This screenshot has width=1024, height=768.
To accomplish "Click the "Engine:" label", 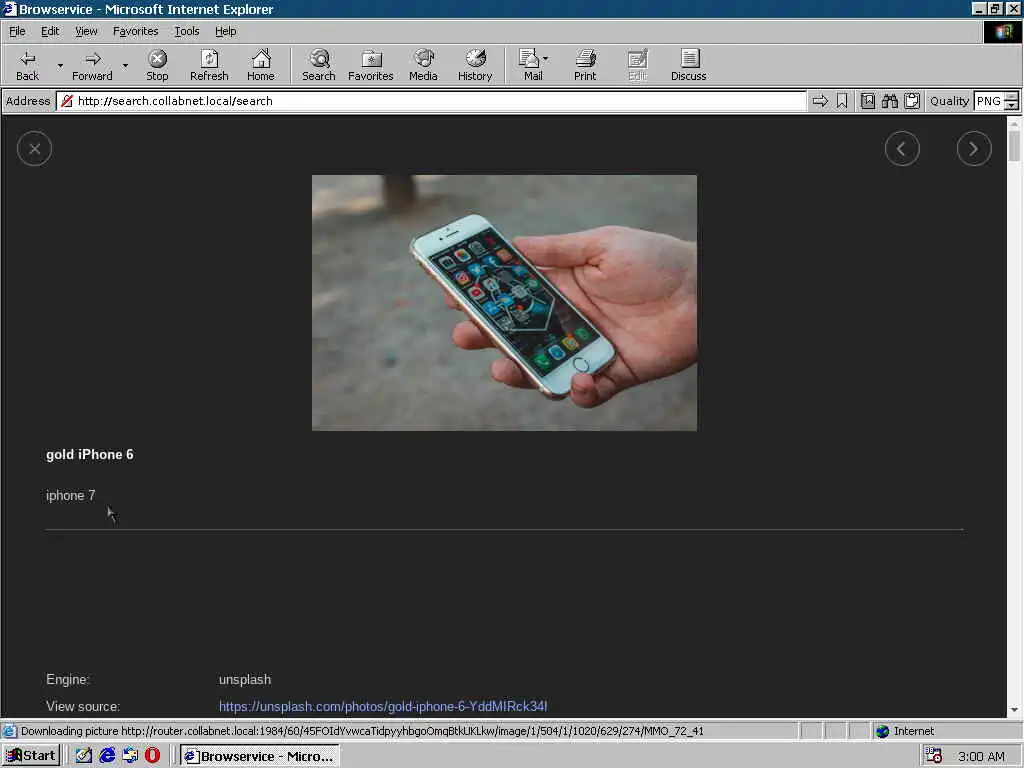I will [x=68, y=679].
